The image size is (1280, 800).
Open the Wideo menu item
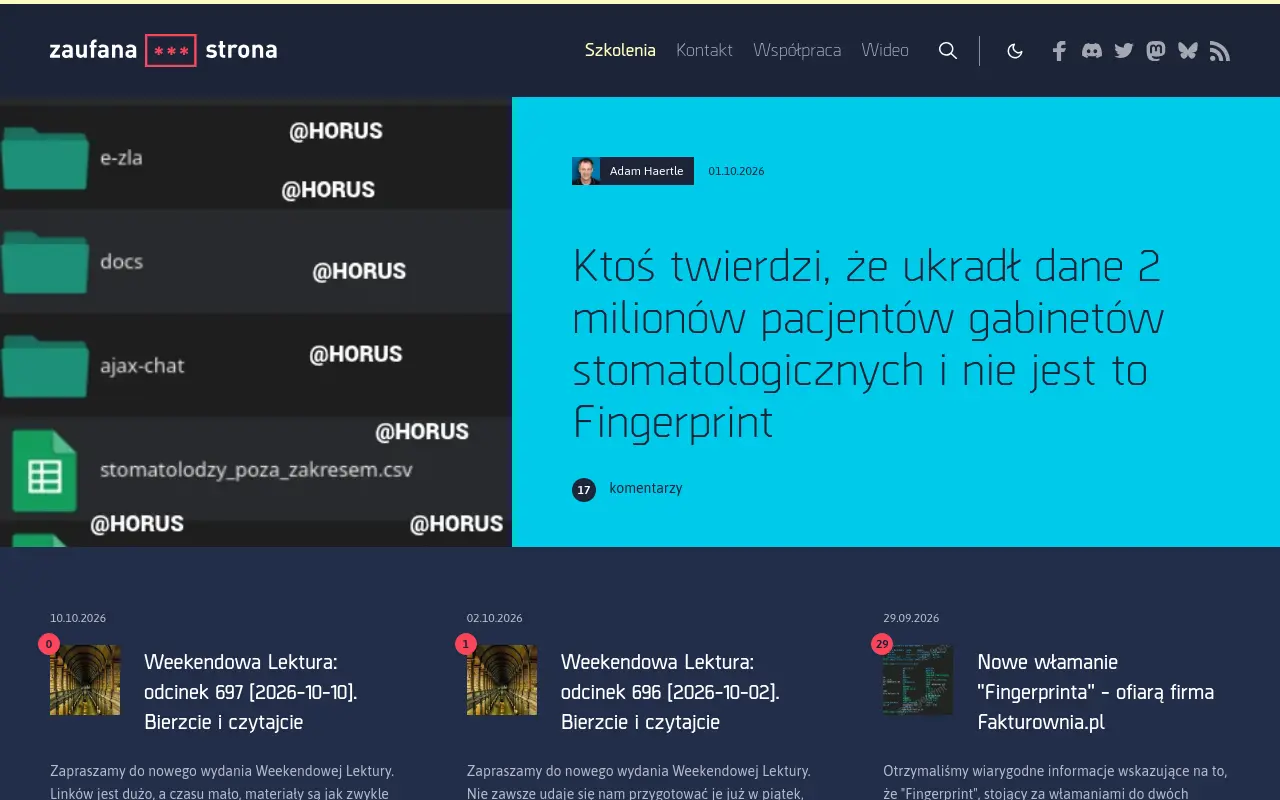885,50
